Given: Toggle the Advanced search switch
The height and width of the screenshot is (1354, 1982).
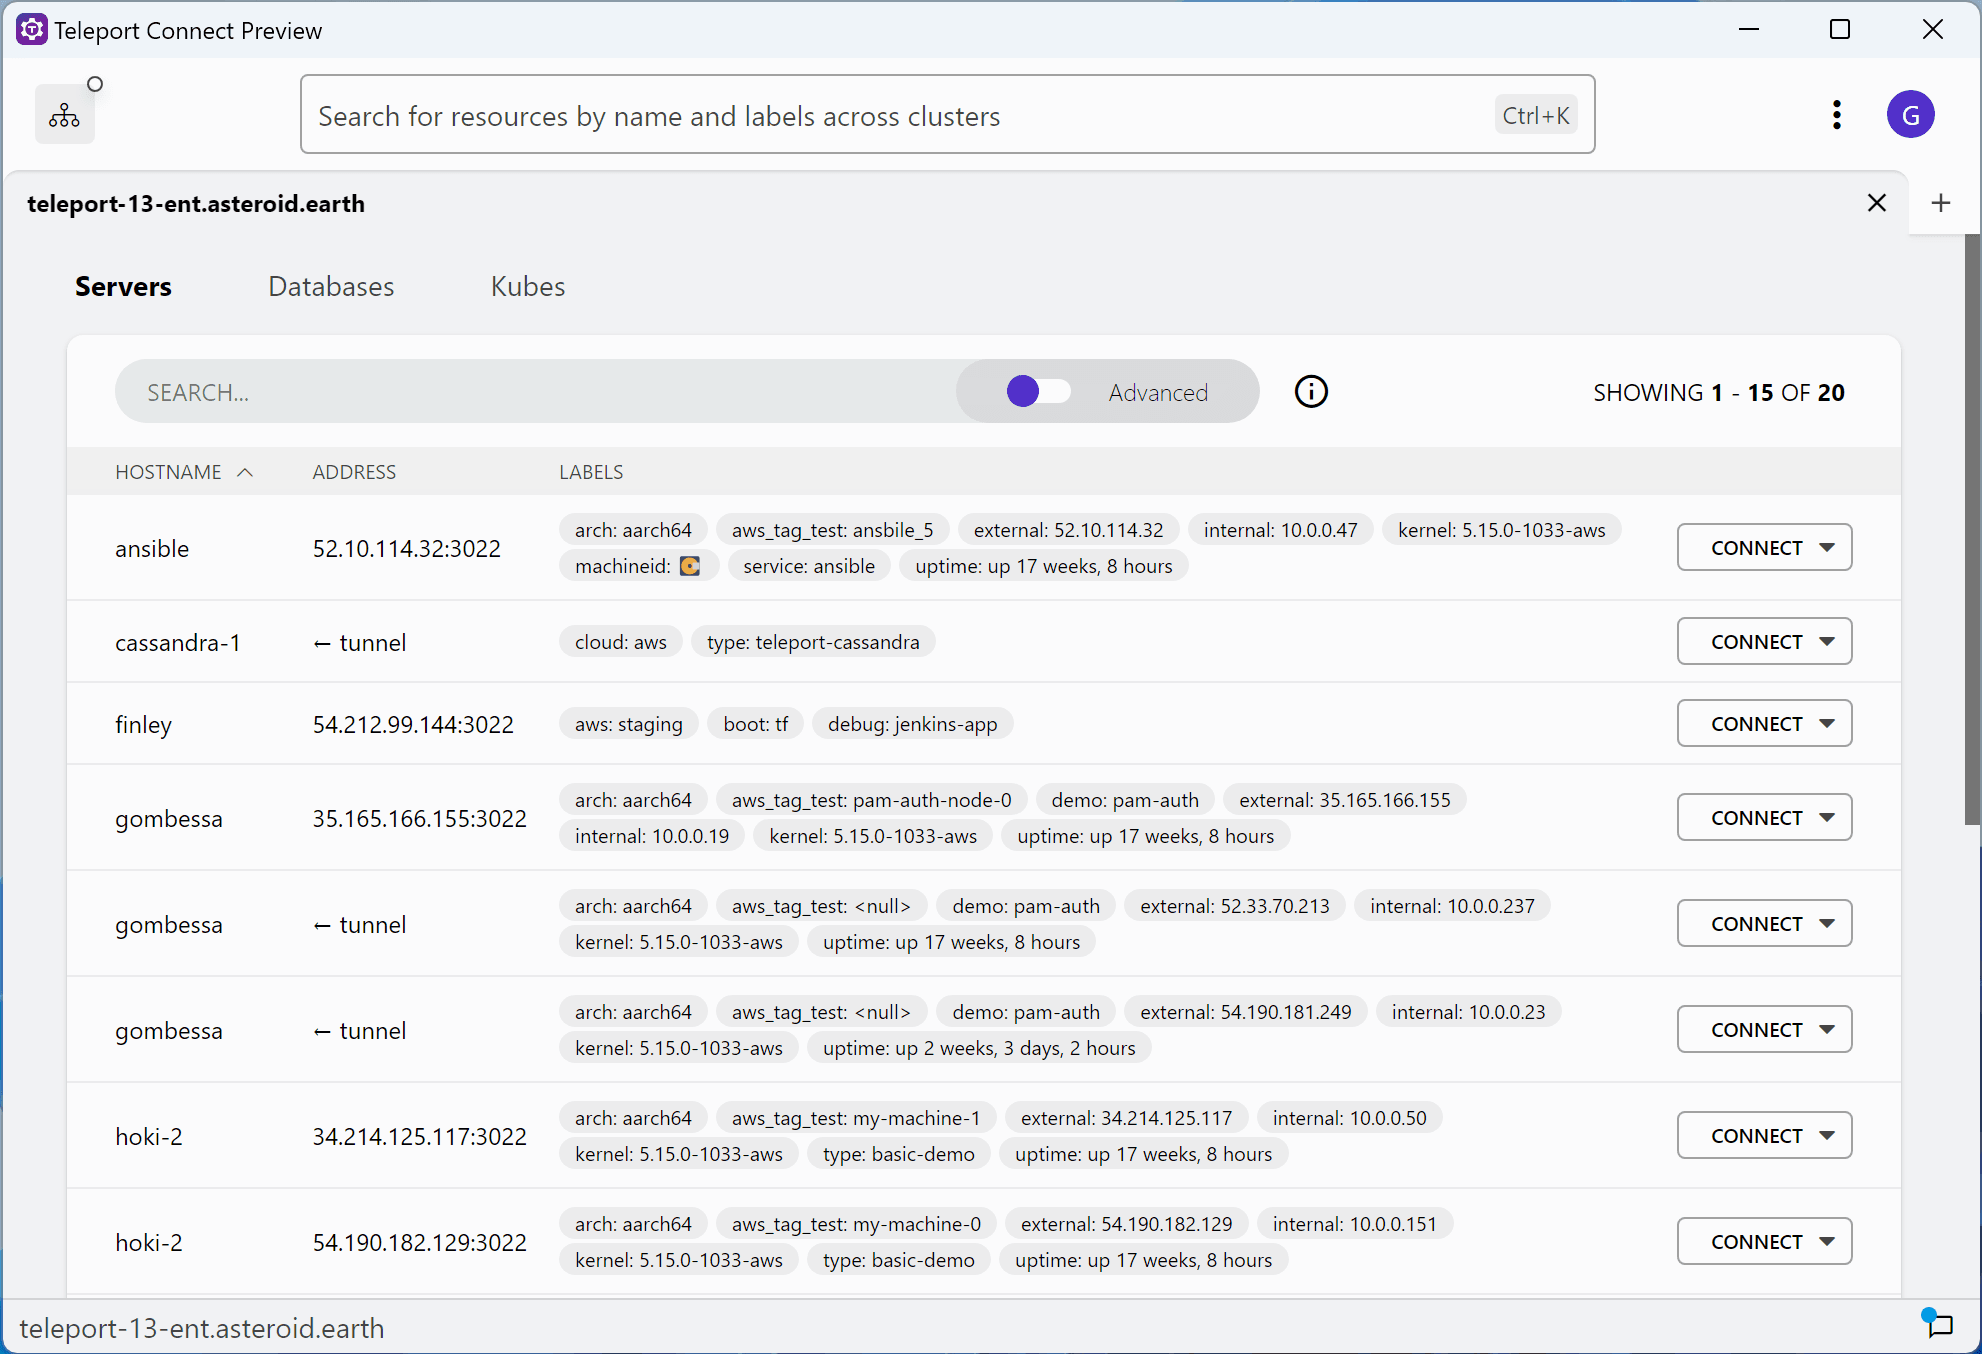Looking at the screenshot, I should point(1037,392).
